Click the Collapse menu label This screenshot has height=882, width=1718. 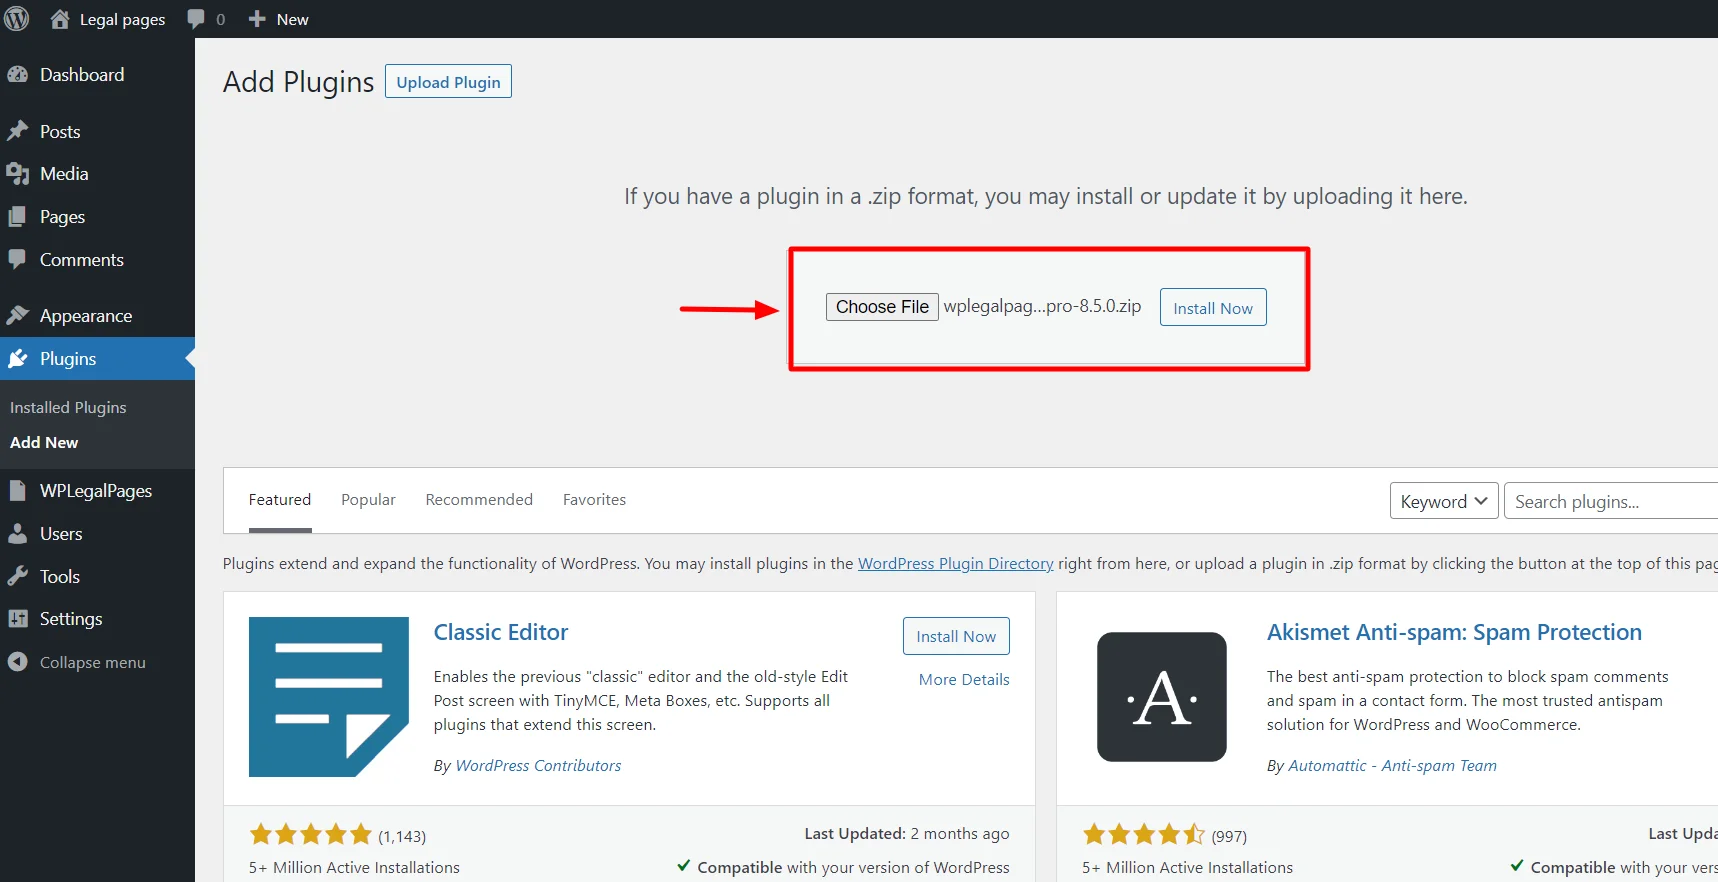93,662
